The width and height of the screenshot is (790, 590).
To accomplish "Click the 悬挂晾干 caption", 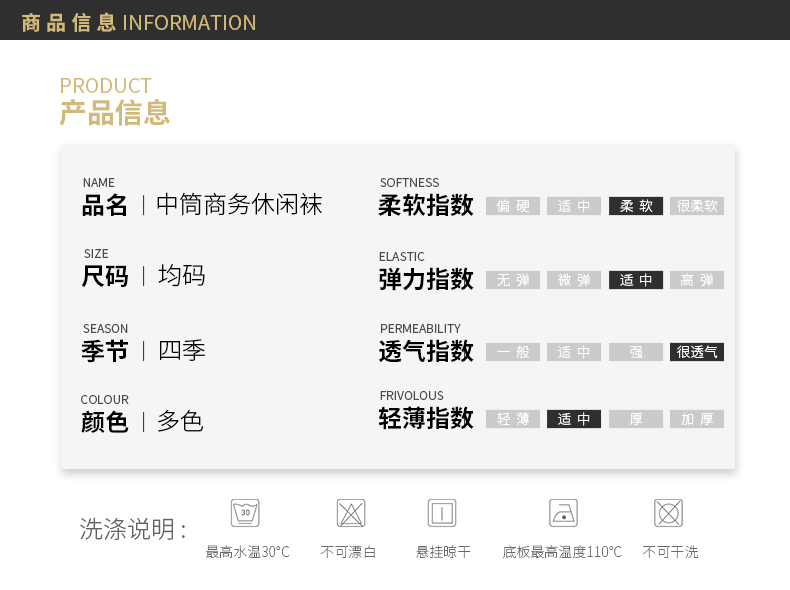I will coord(443,552).
